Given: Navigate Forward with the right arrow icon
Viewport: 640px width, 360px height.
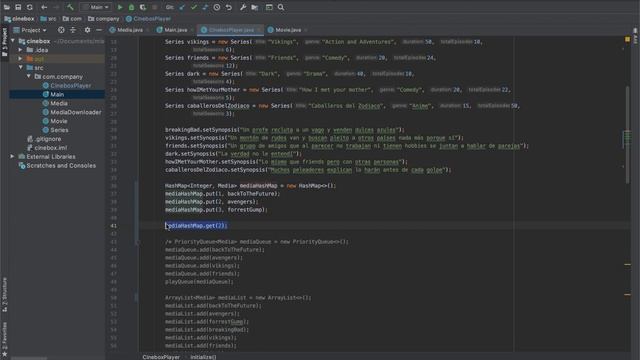Looking at the screenshot, I should [x=56, y=7].
